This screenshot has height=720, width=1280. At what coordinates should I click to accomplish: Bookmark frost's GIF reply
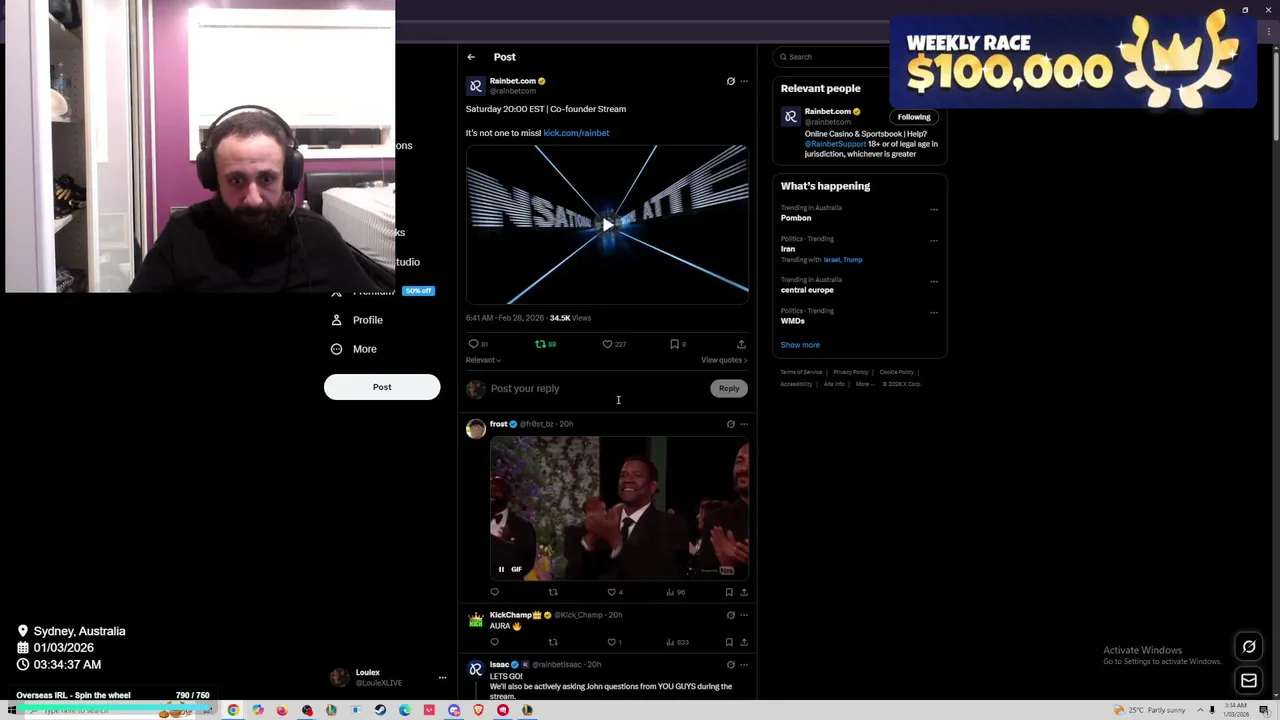point(729,592)
